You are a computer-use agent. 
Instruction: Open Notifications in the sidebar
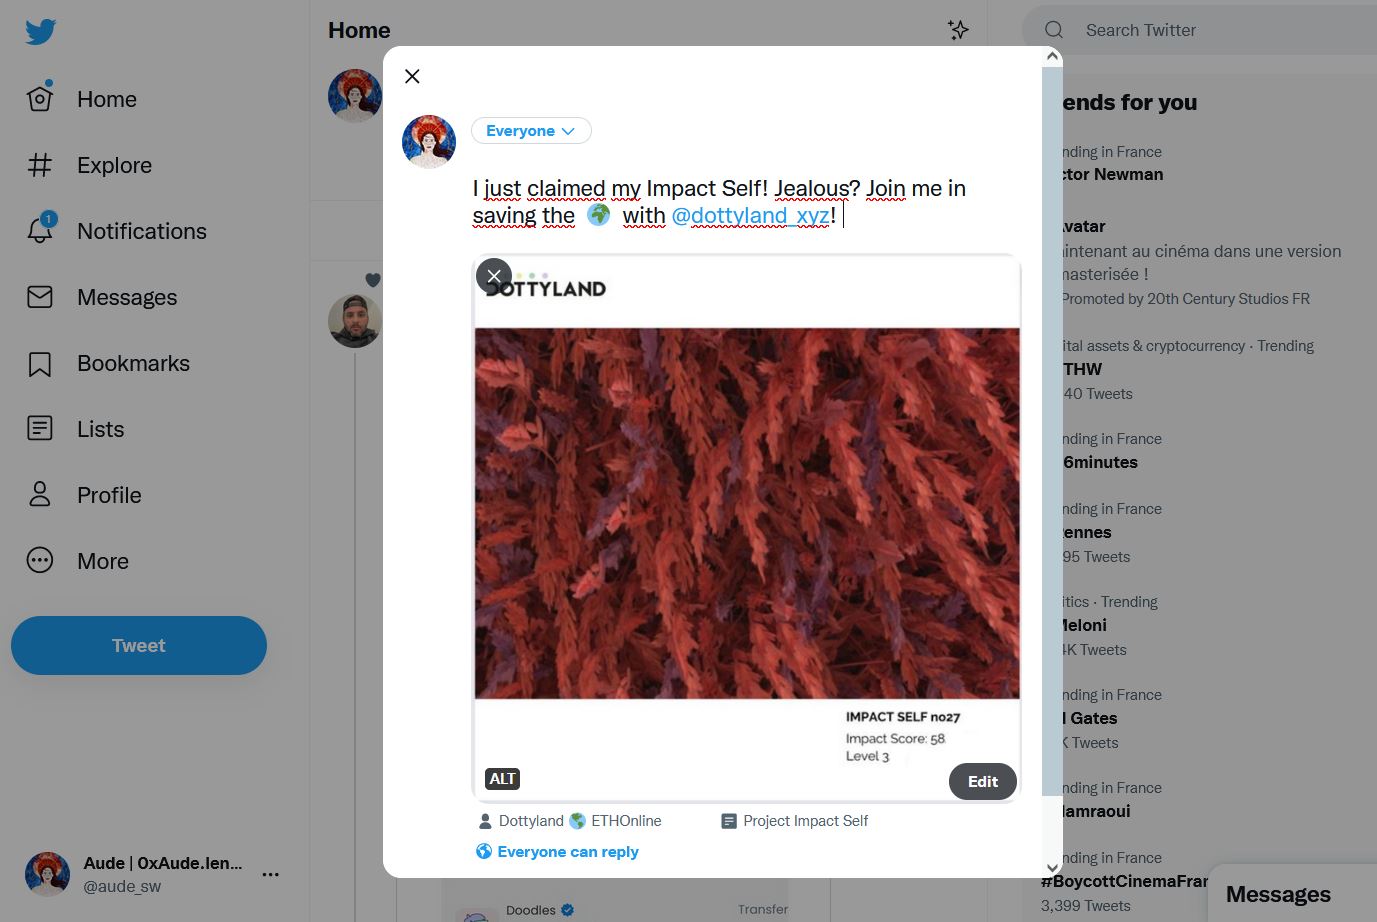click(x=117, y=231)
